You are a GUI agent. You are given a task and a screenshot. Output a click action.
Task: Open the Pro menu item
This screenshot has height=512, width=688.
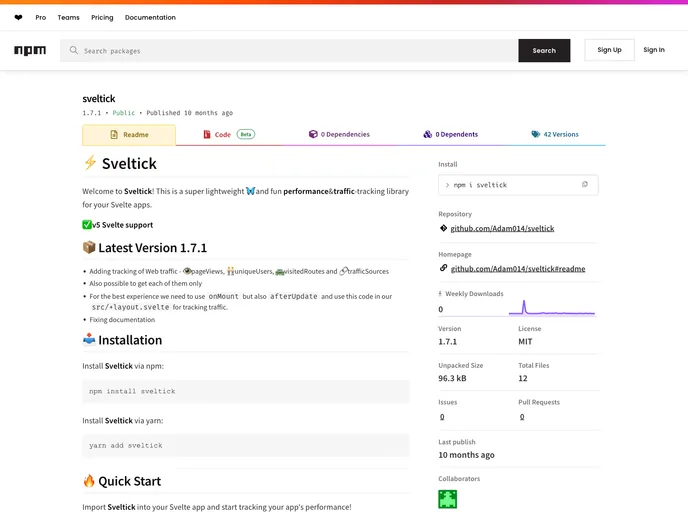click(40, 18)
